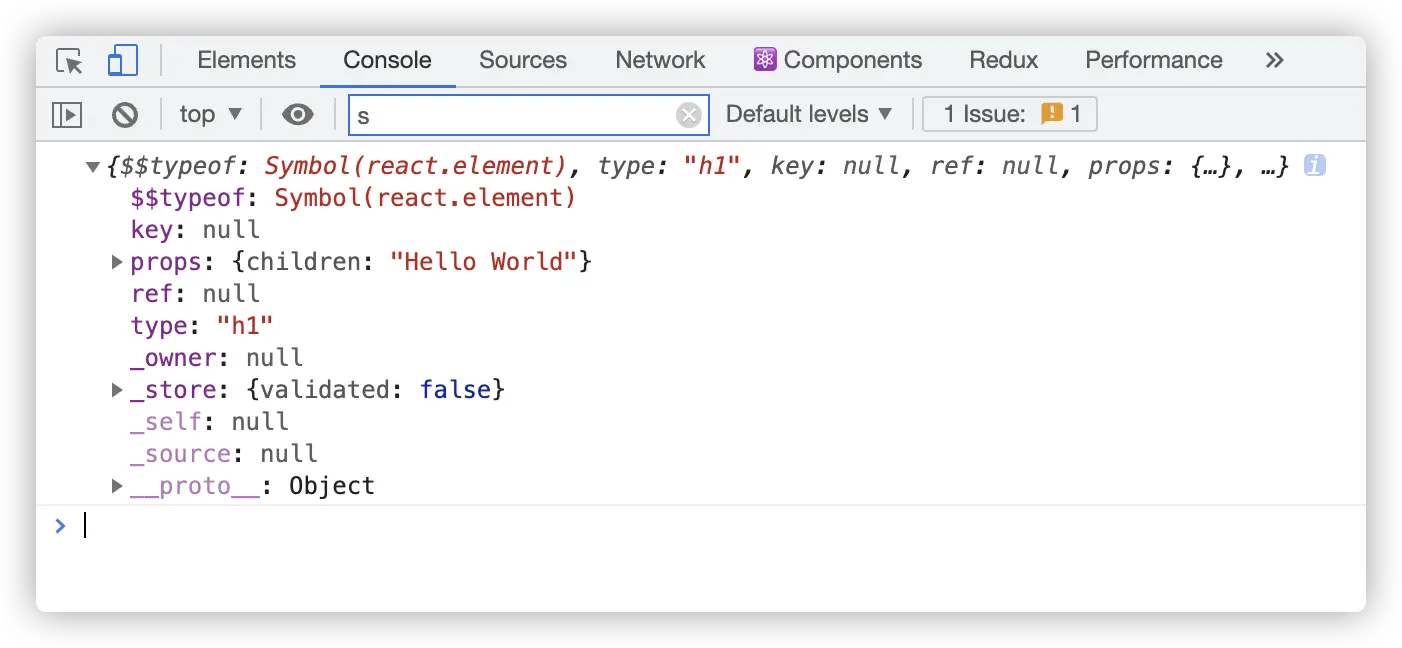Collapse the logged react element object
Image resolution: width=1402 pixels, height=648 pixels.
(94, 167)
